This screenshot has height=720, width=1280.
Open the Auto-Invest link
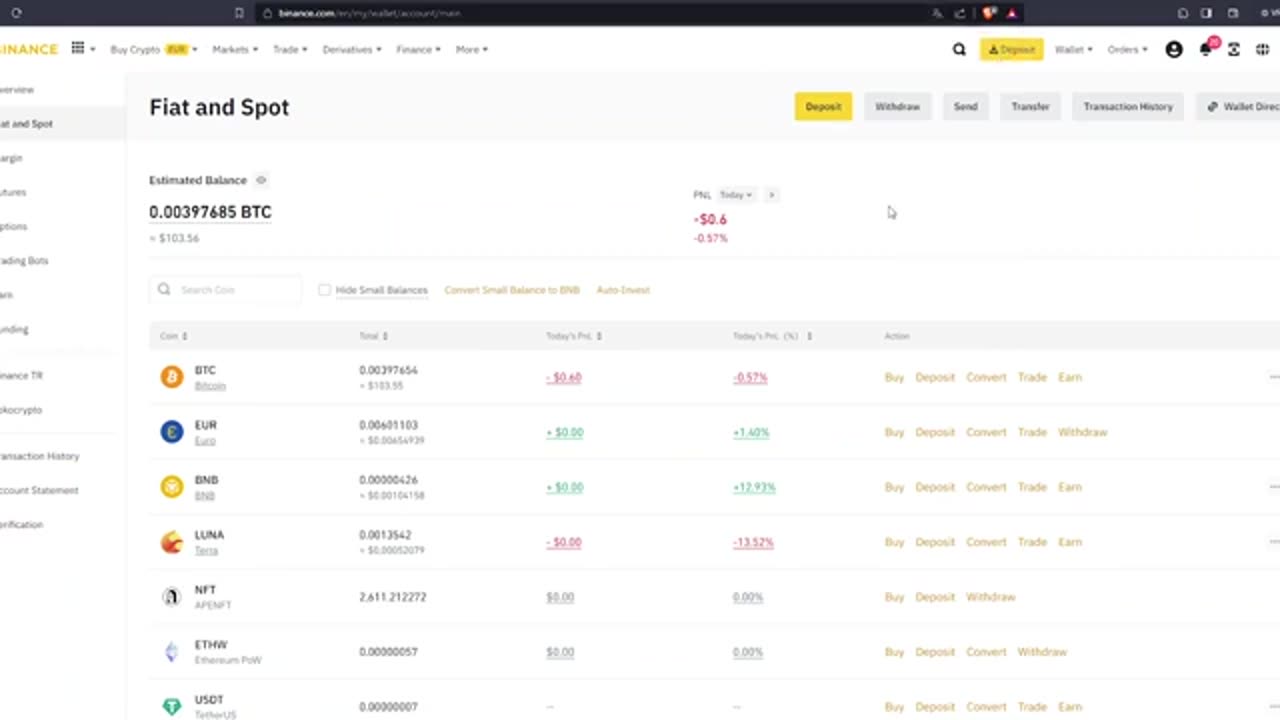[623, 290]
